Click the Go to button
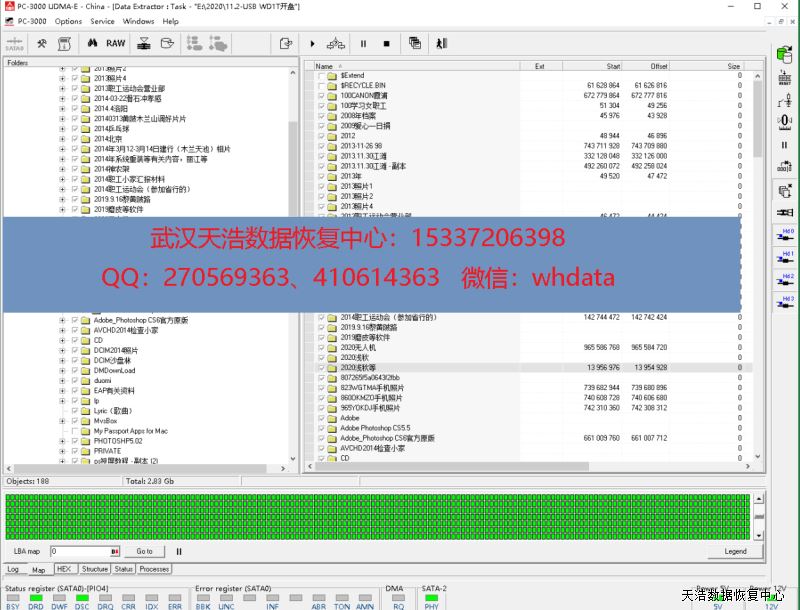The height and width of the screenshot is (610, 800). click(144, 551)
